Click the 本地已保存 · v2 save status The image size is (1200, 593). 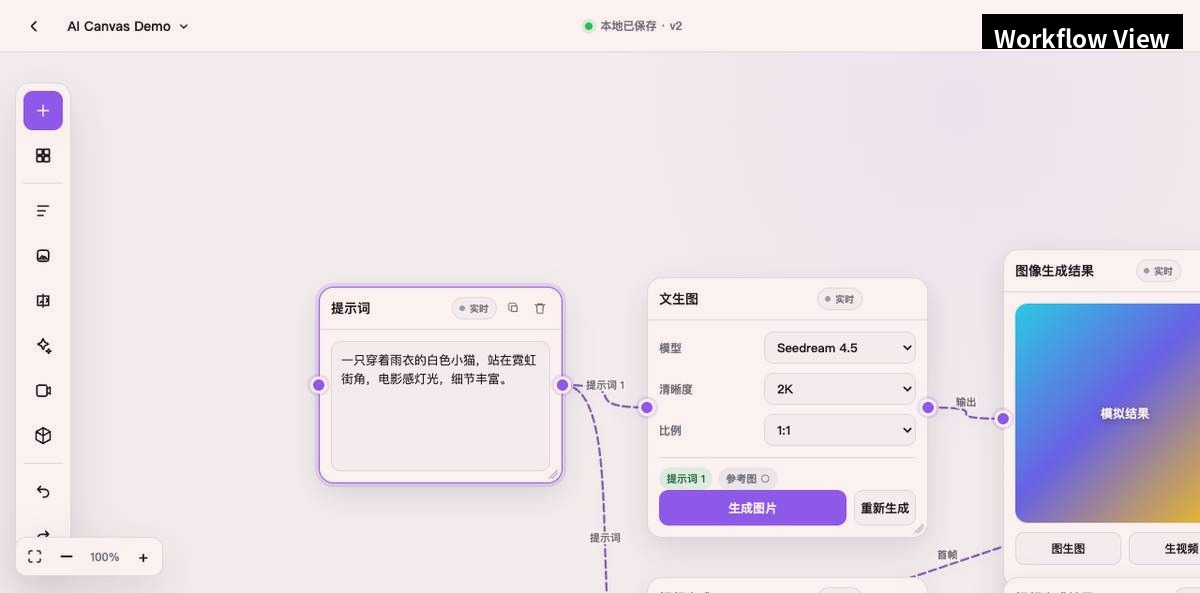tap(632, 26)
